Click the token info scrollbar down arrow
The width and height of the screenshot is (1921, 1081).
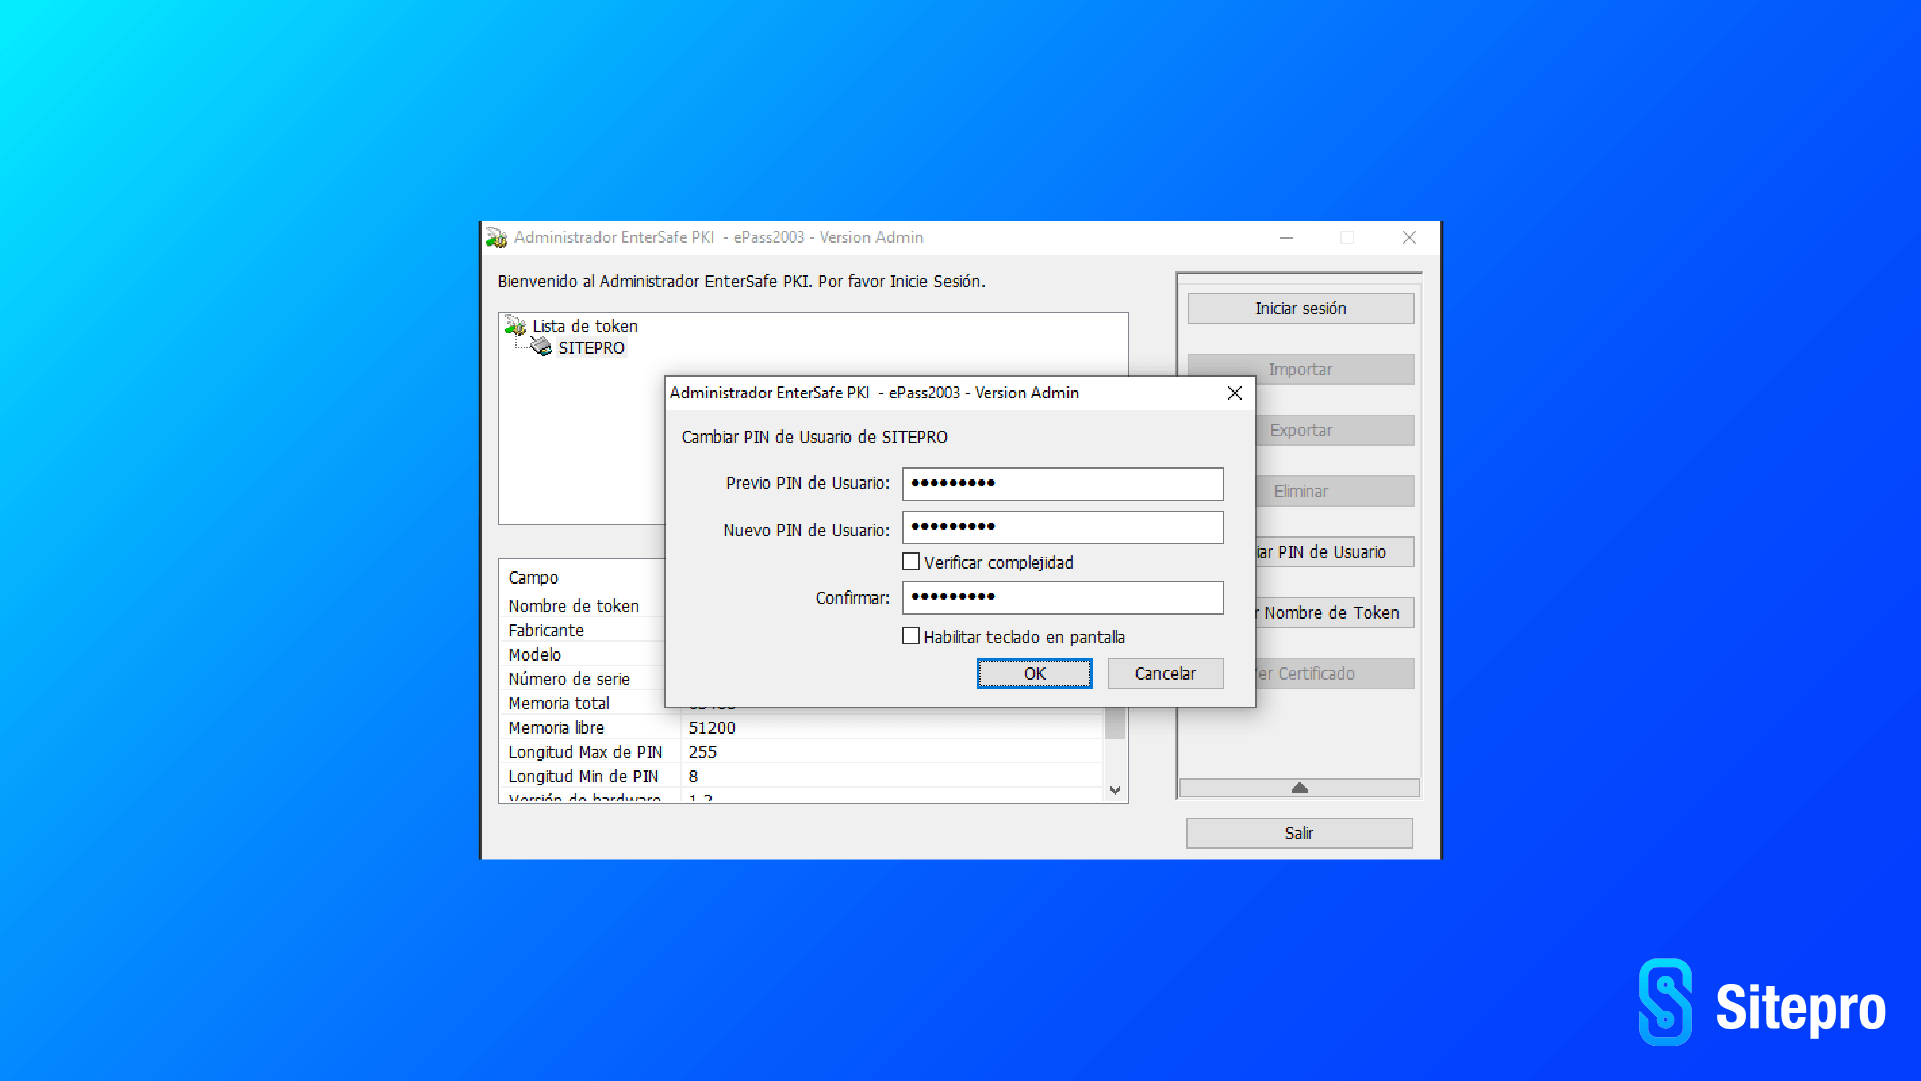[x=1115, y=791]
